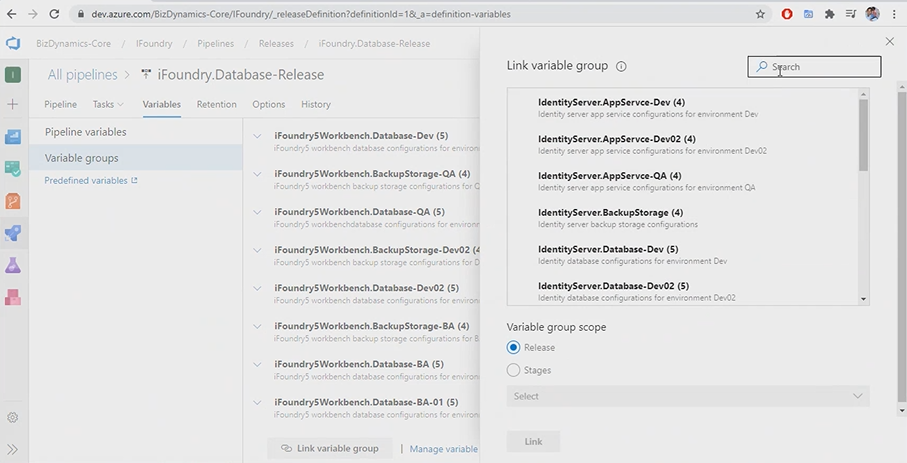
Task: Select IdentityServer.BackupStorage (4) group
Action: tap(683, 218)
